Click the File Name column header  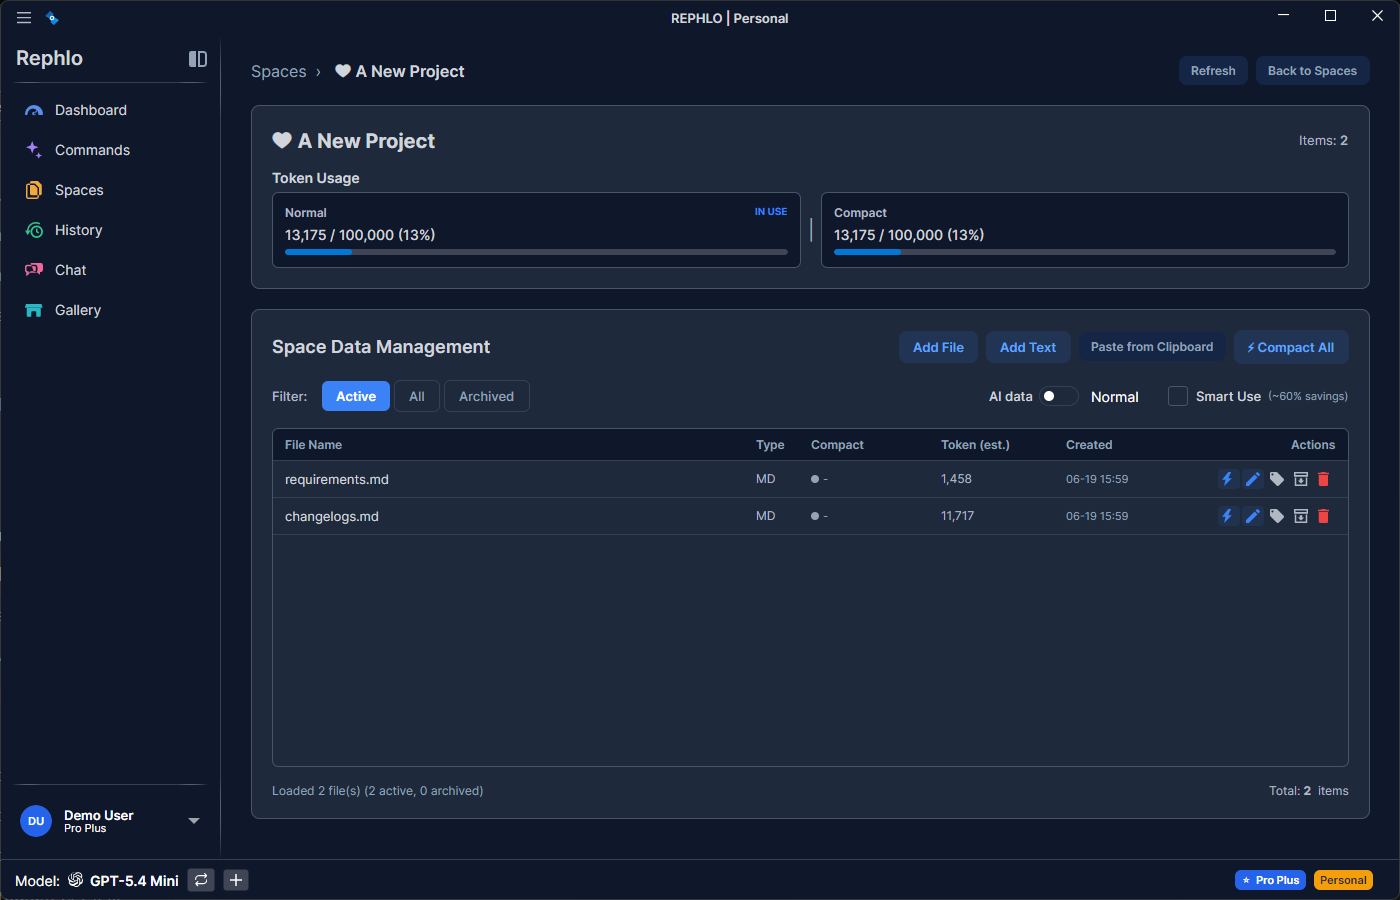point(313,445)
